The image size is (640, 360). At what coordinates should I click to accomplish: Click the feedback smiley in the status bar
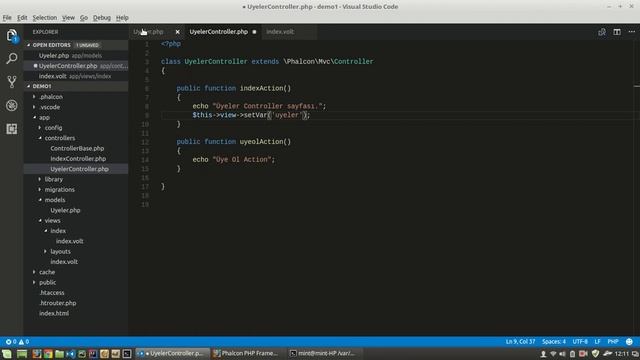click(x=629, y=342)
